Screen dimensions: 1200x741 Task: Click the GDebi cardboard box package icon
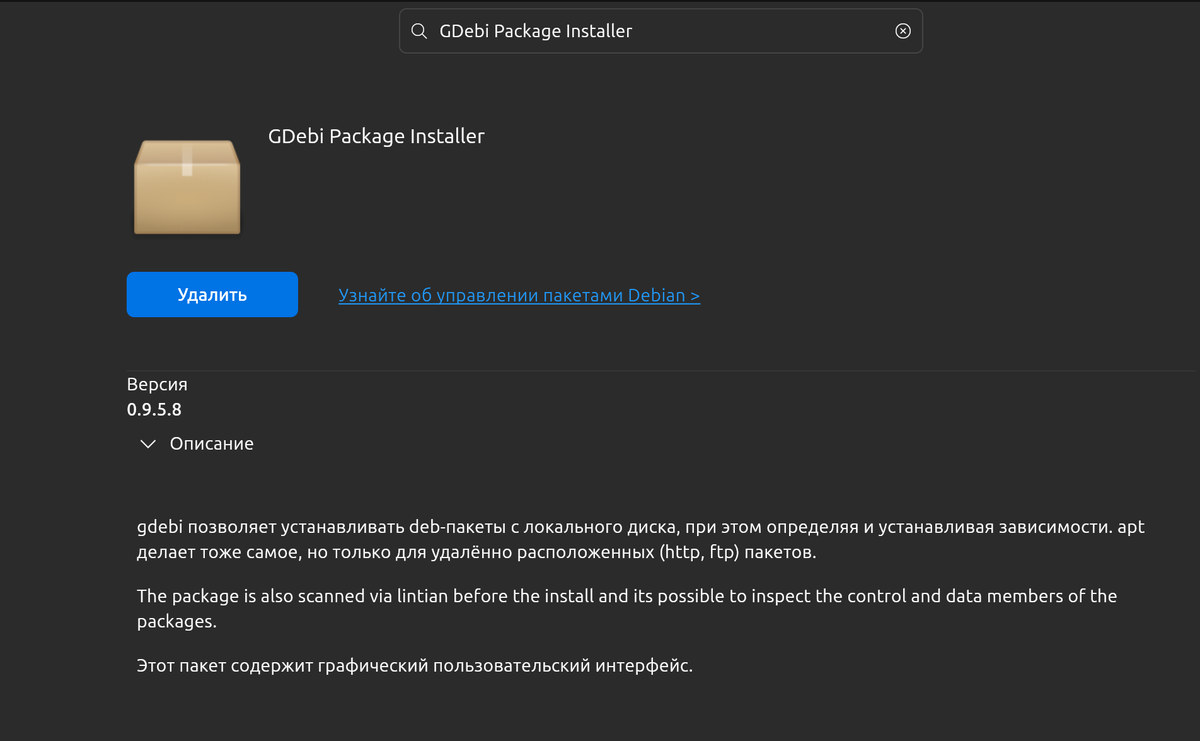coord(187,187)
